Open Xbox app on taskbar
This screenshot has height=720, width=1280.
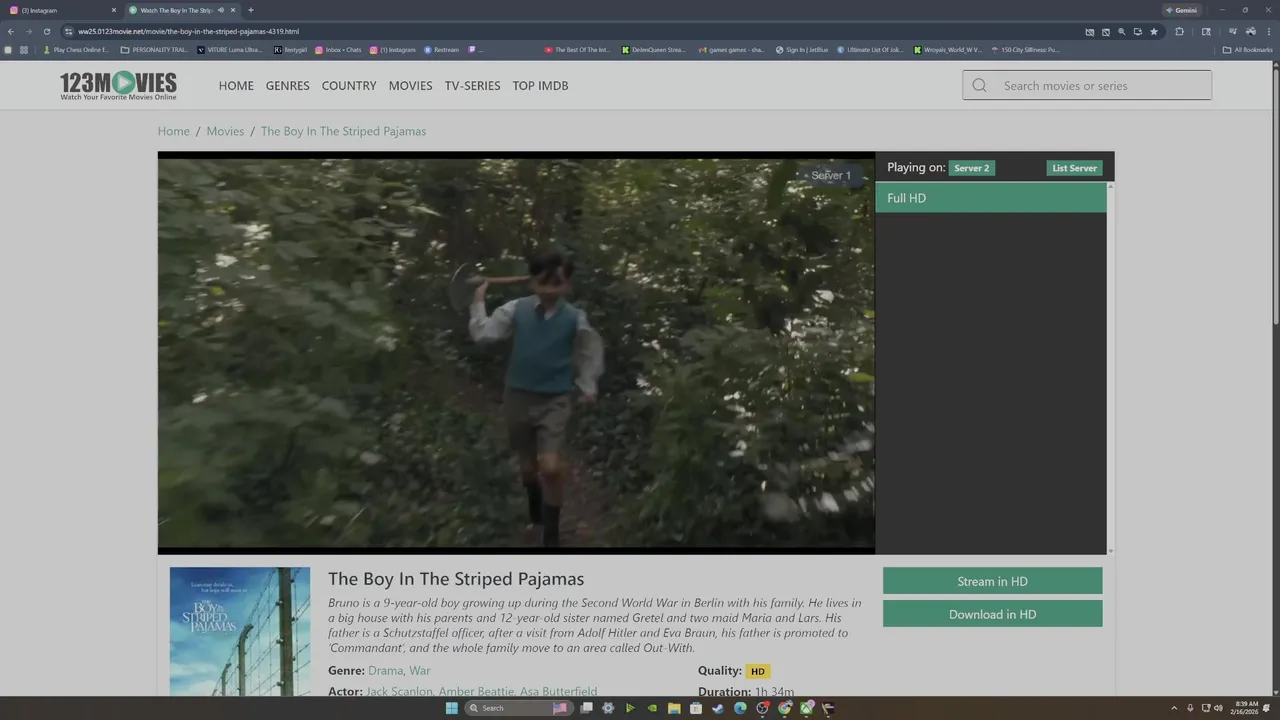pyautogui.click(x=806, y=708)
